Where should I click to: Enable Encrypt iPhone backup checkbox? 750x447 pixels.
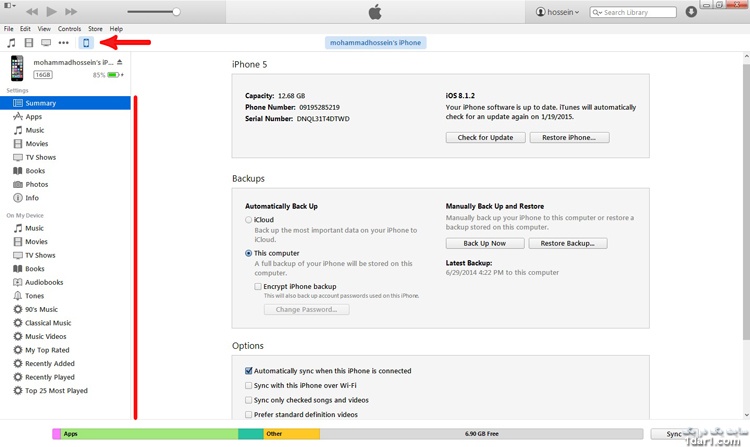[258, 286]
